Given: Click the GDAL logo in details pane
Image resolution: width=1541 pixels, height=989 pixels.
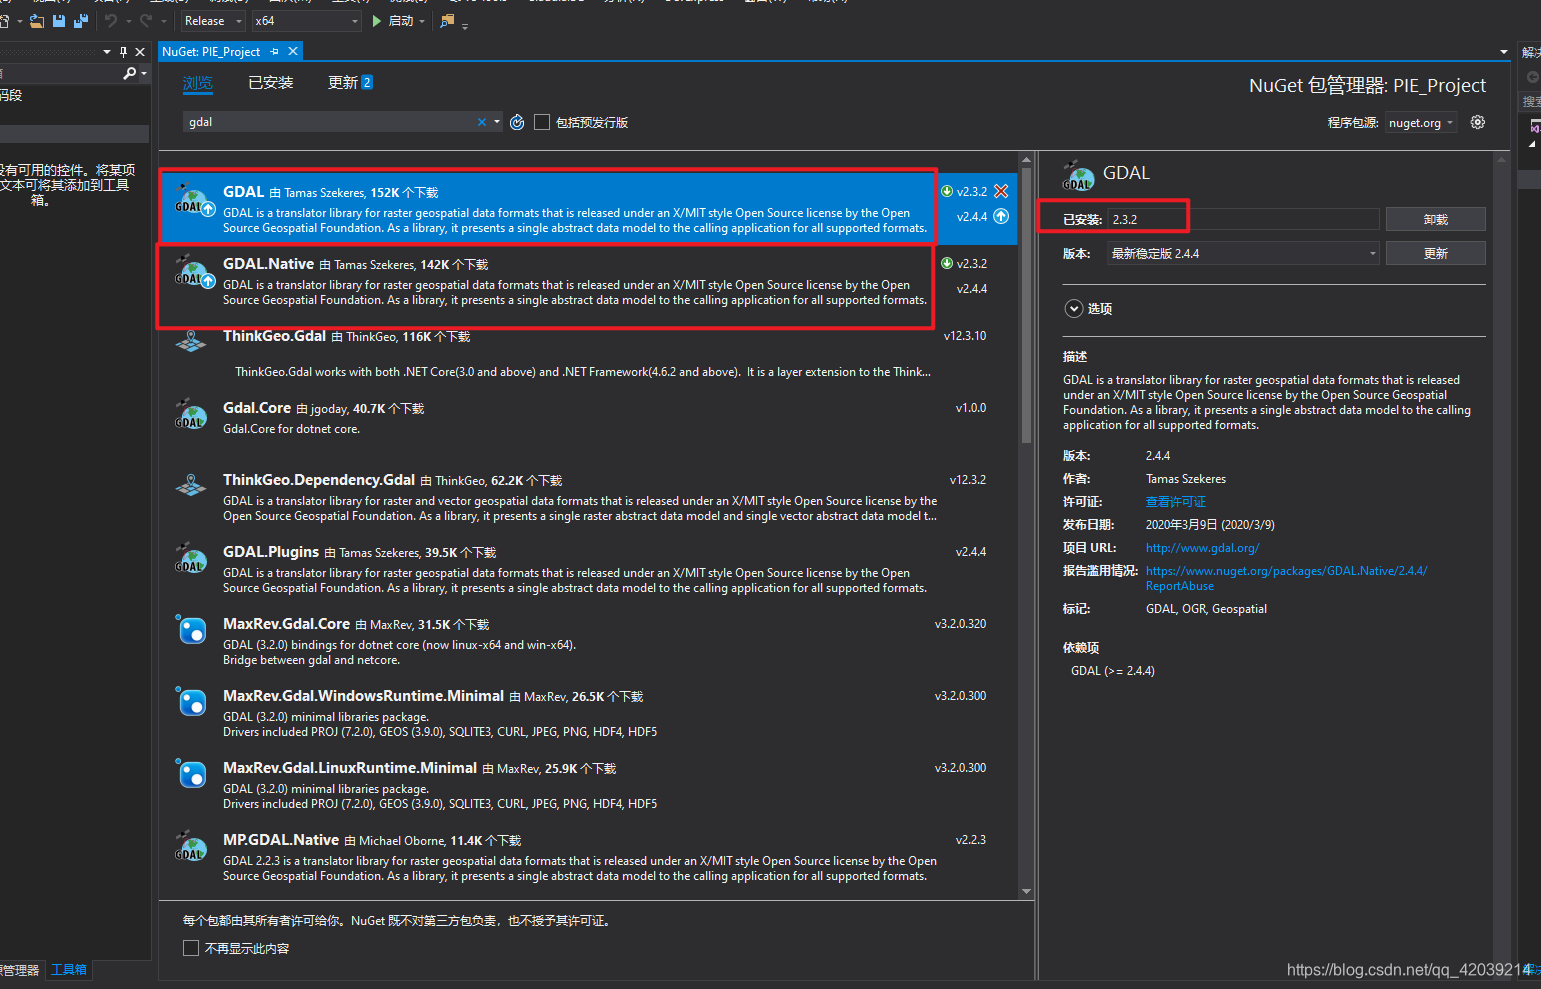Looking at the screenshot, I should 1078,176.
